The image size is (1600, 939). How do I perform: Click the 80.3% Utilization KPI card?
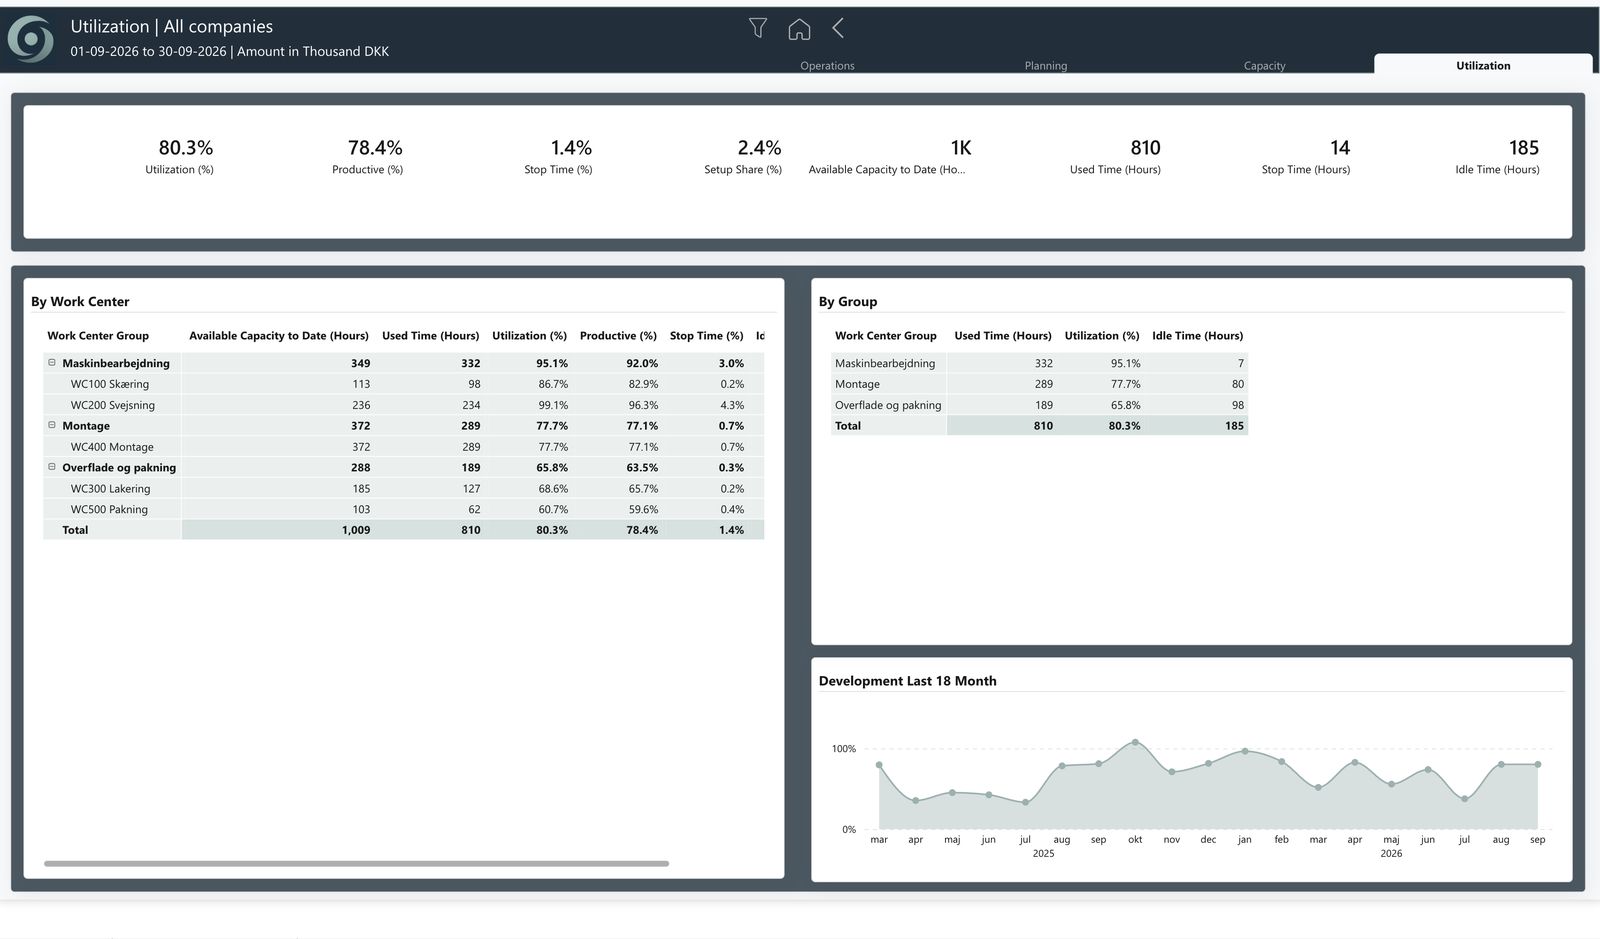pyautogui.click(x=181, y=156)
